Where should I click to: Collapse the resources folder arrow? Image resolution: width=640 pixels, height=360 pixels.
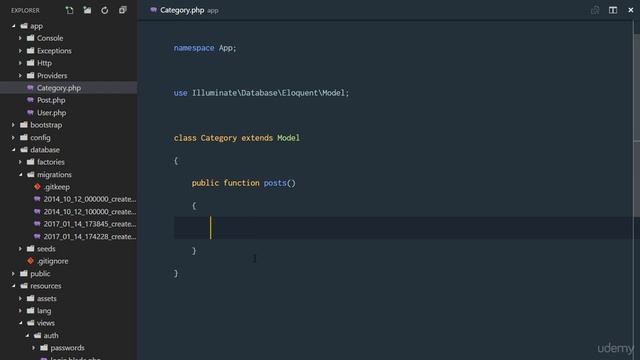click(x=13, y=286)
